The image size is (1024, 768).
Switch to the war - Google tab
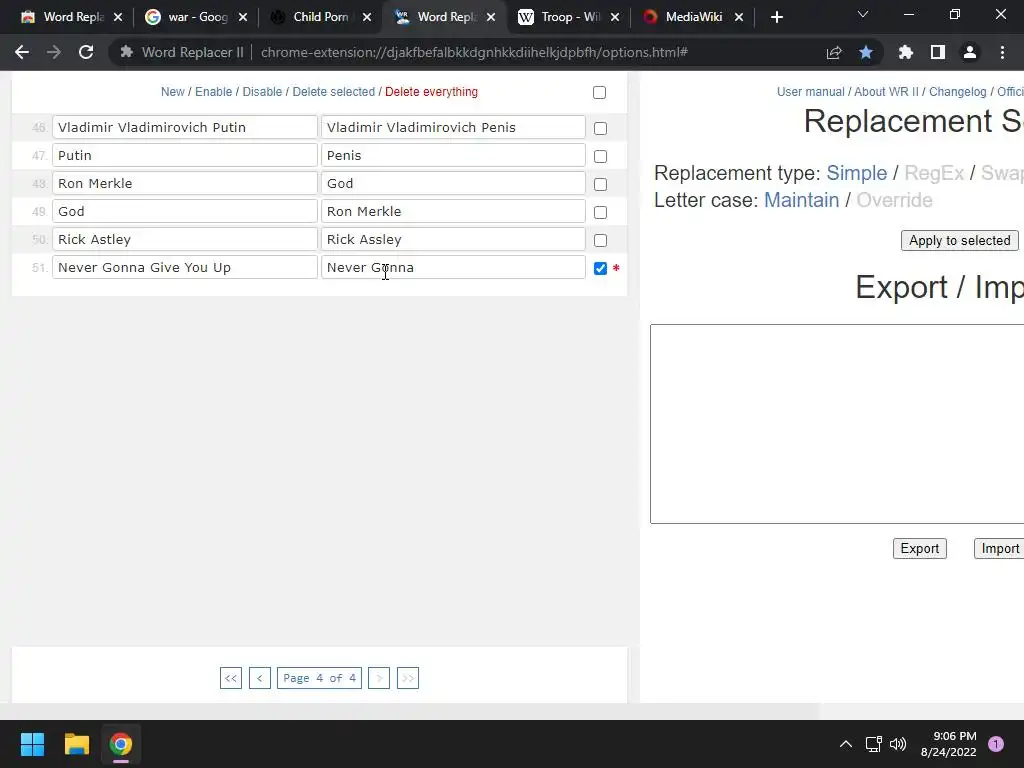[195, 18]
